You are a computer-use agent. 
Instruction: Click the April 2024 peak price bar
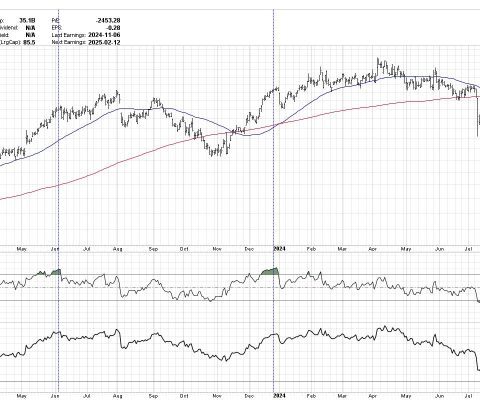(378, 64)
